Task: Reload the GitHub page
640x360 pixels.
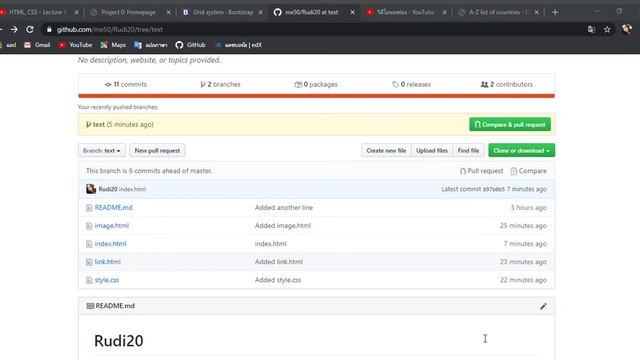Action: (x=30, y=29)
